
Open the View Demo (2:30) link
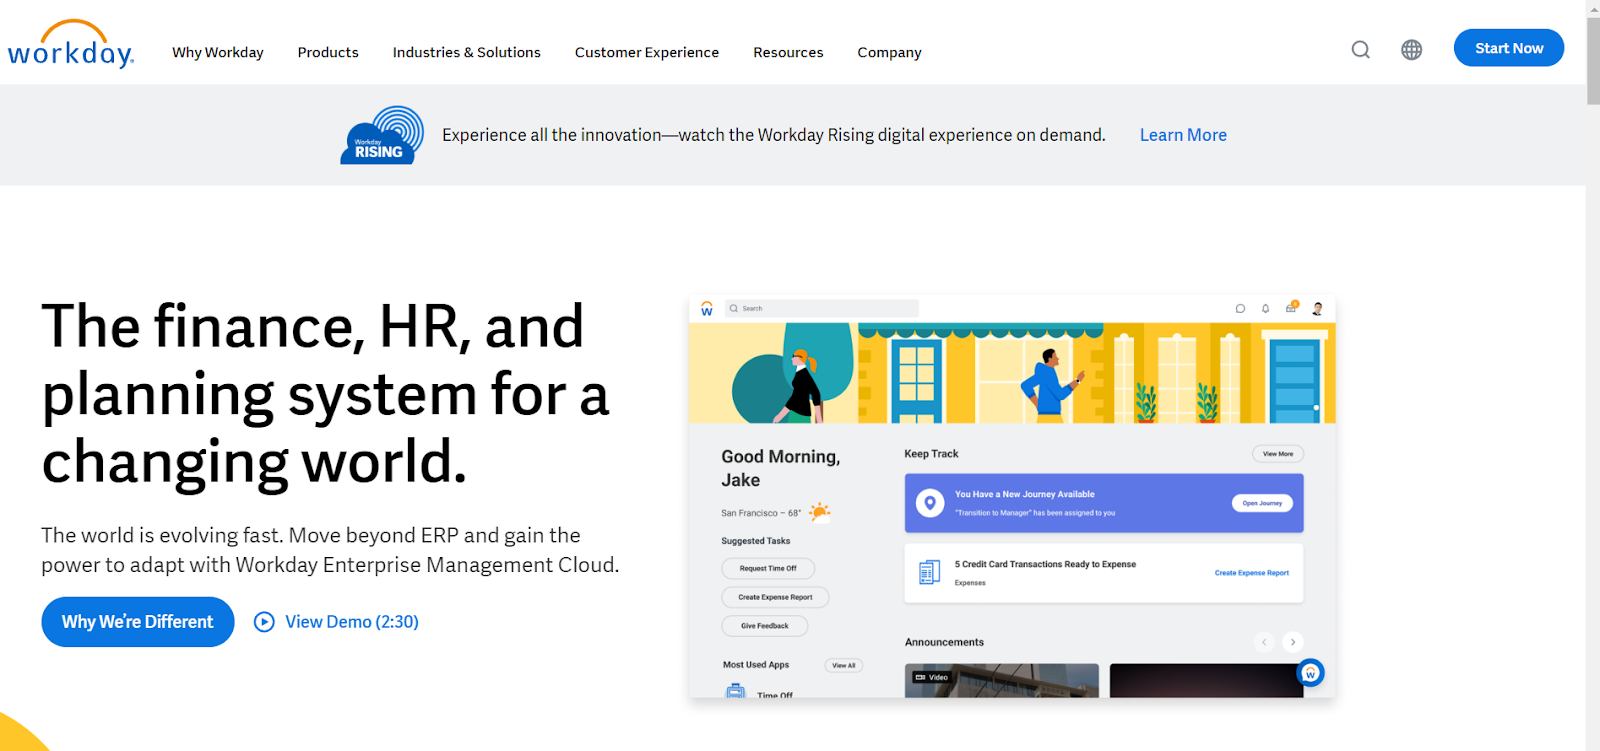[352, 622]
